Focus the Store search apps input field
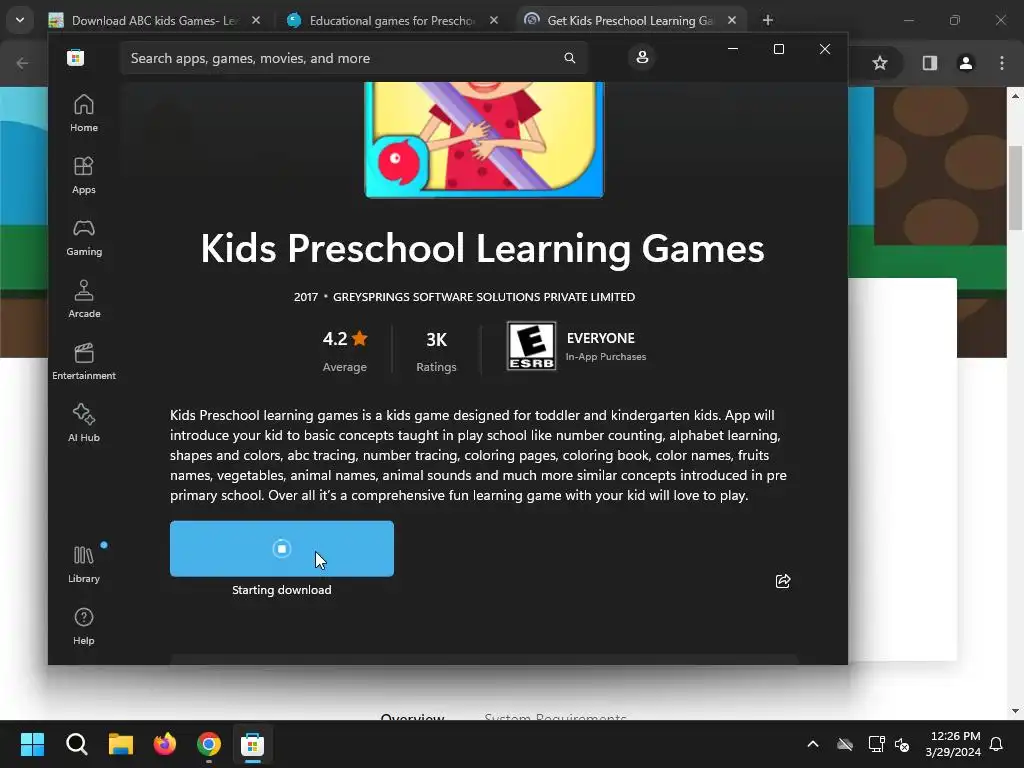The image size is (1024, 768). 353,58
